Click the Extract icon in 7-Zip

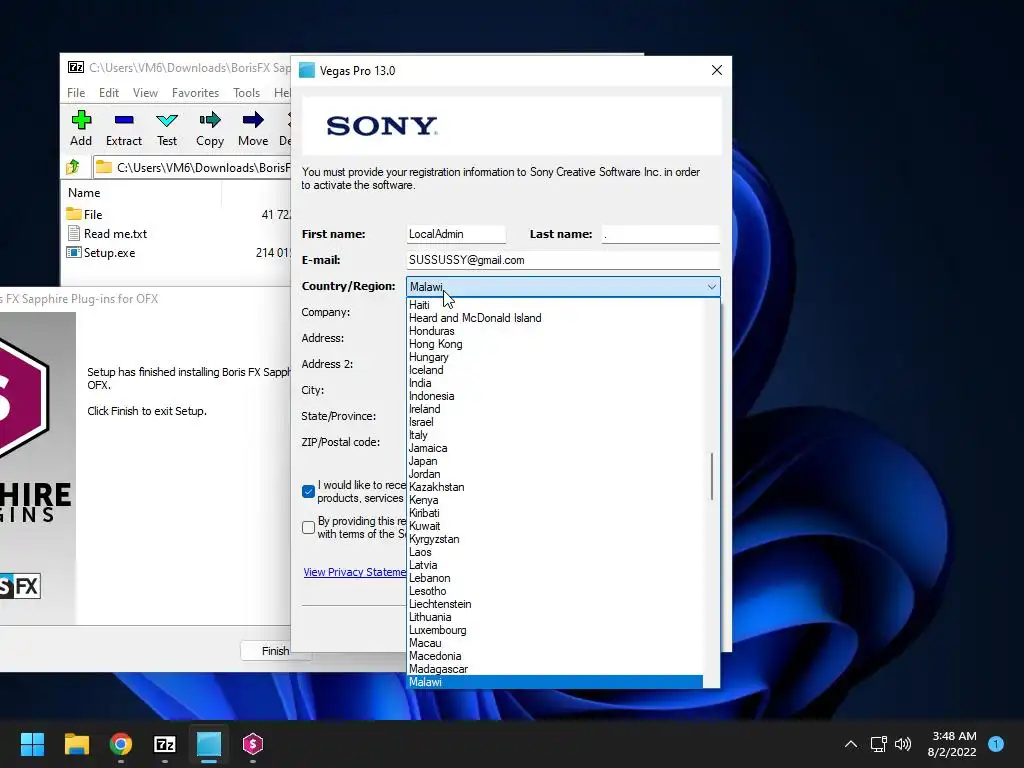tap(124, 120)
